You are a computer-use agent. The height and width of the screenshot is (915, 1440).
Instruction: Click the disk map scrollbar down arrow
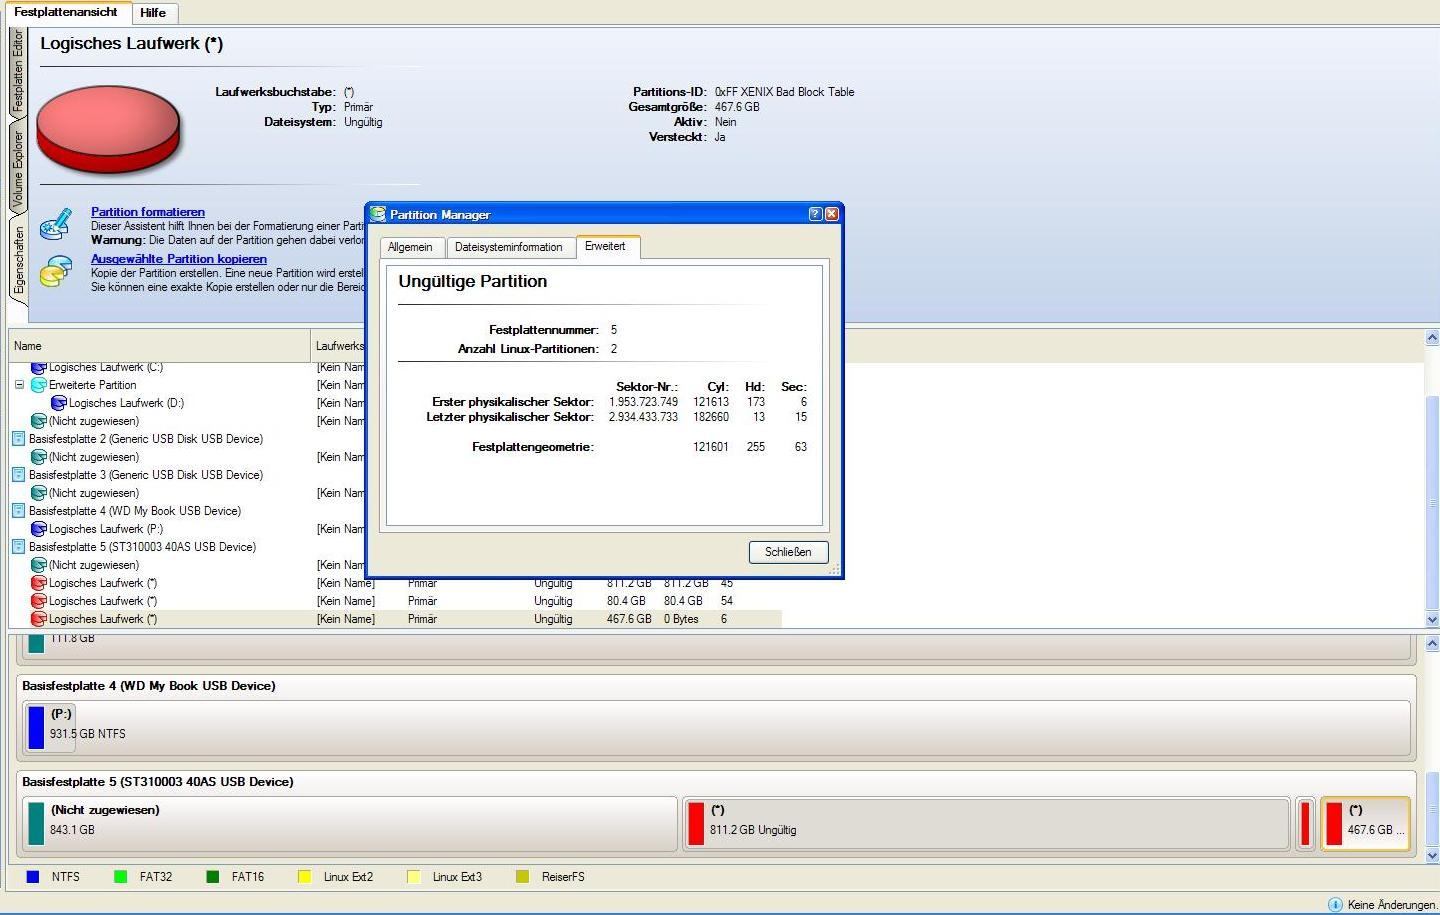tap(1431, 855)
